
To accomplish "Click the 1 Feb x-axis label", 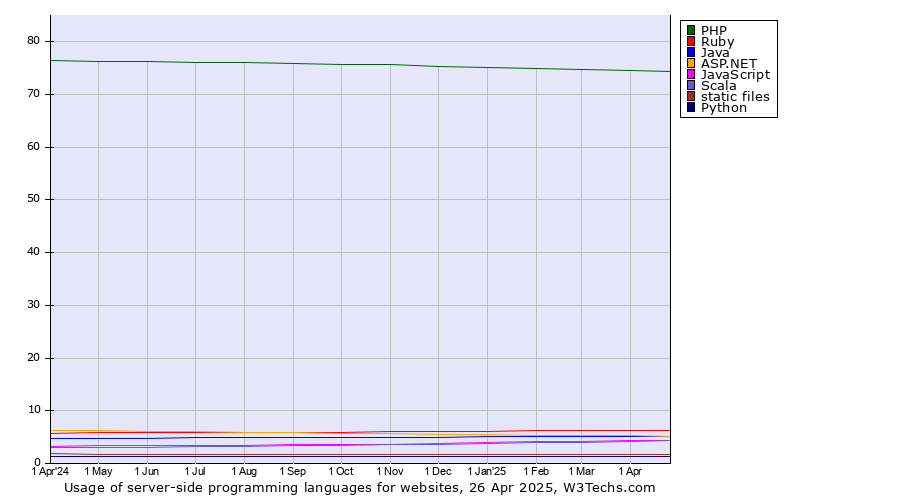I will tap(536, 471).
